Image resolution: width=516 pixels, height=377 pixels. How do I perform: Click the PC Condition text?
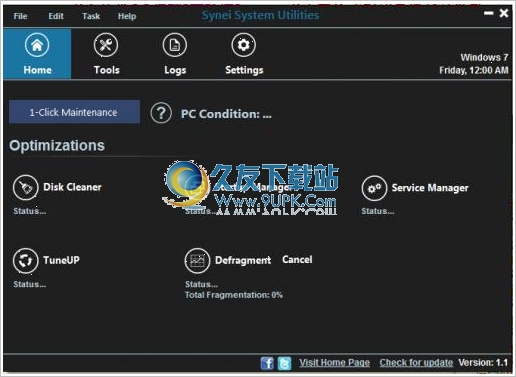[226, 114]
